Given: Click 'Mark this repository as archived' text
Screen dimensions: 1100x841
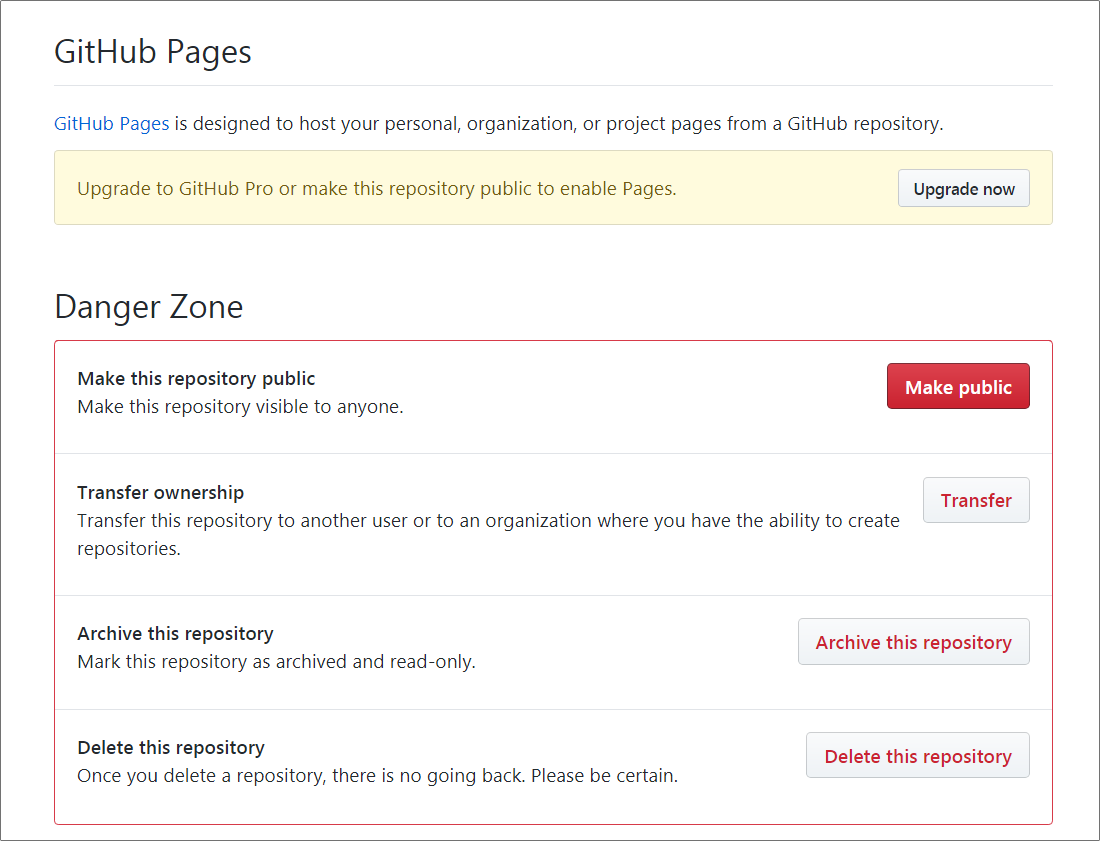Looking at the screenshot, I should [276, 661].
